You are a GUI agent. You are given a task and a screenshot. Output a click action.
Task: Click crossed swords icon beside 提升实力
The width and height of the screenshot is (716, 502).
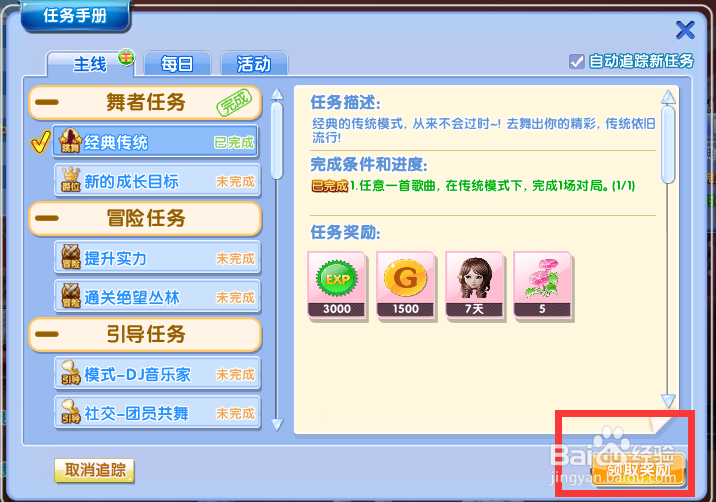coord(71,257)
